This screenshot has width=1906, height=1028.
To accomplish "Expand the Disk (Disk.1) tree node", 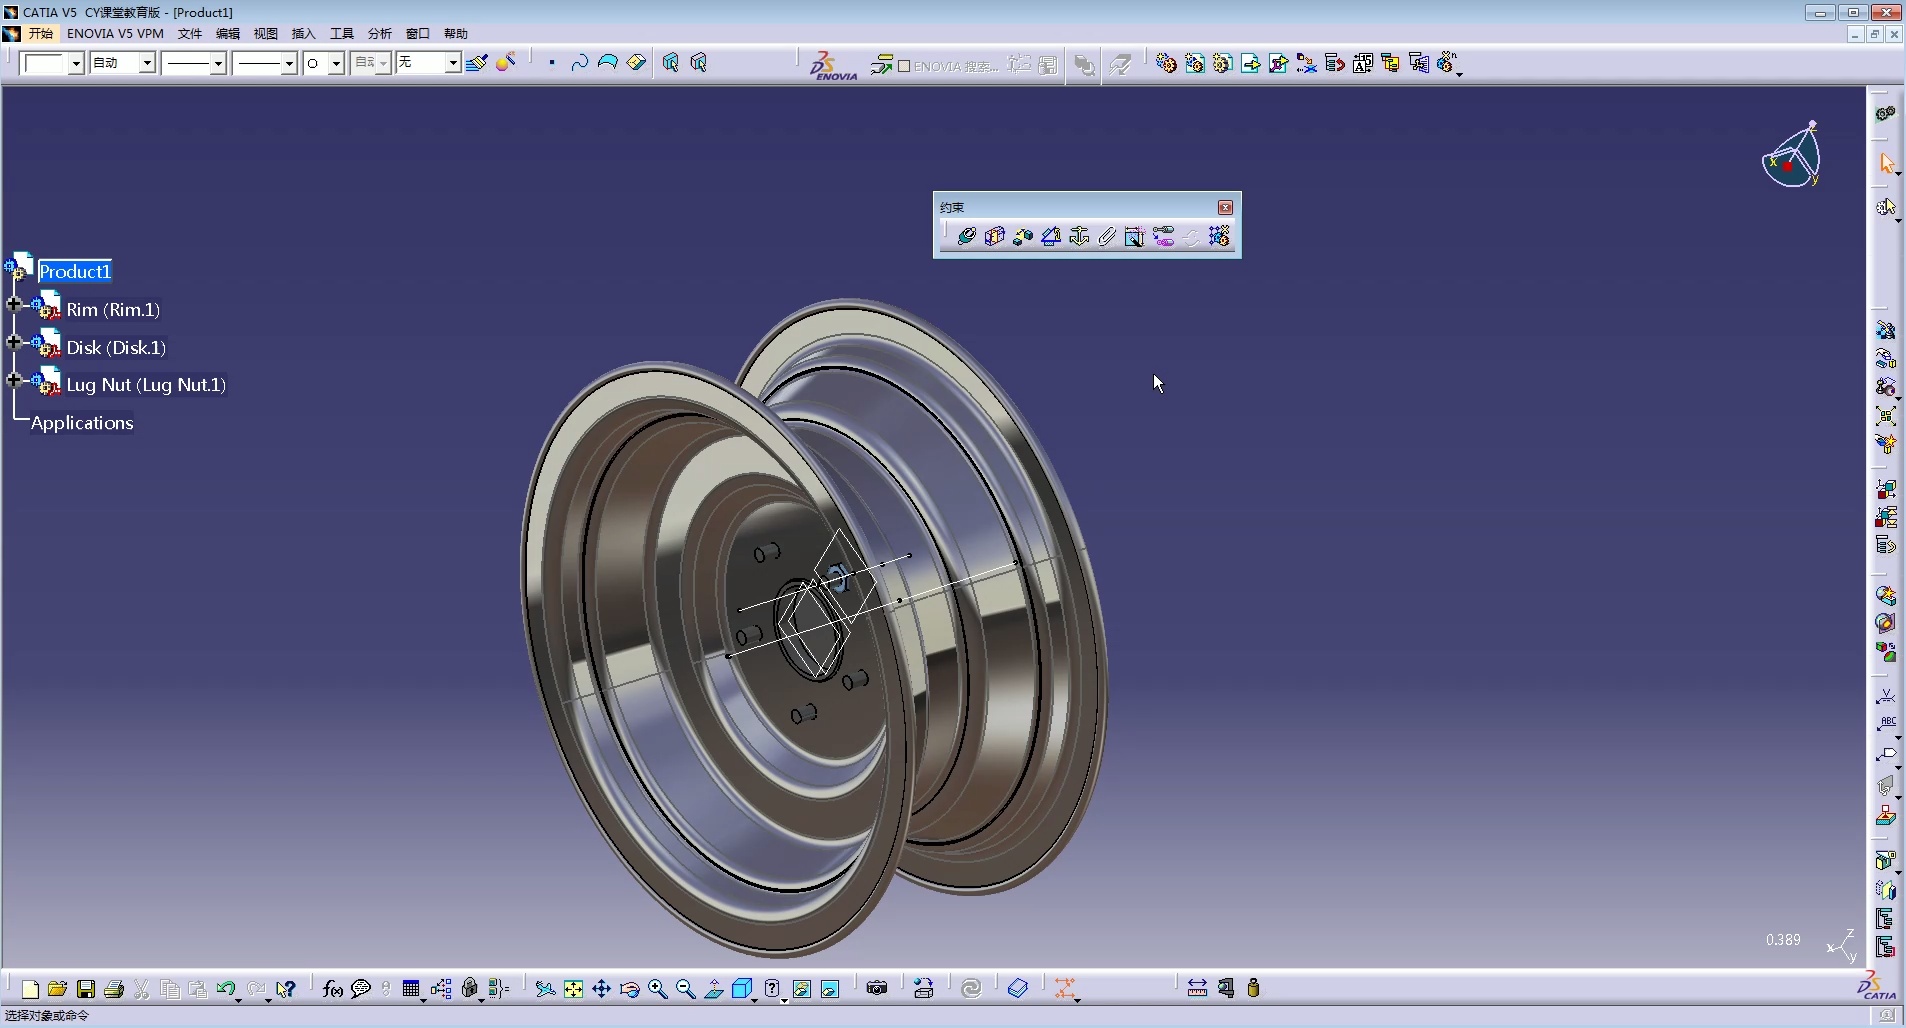I will pyautogui.click(x=14, y=342).
